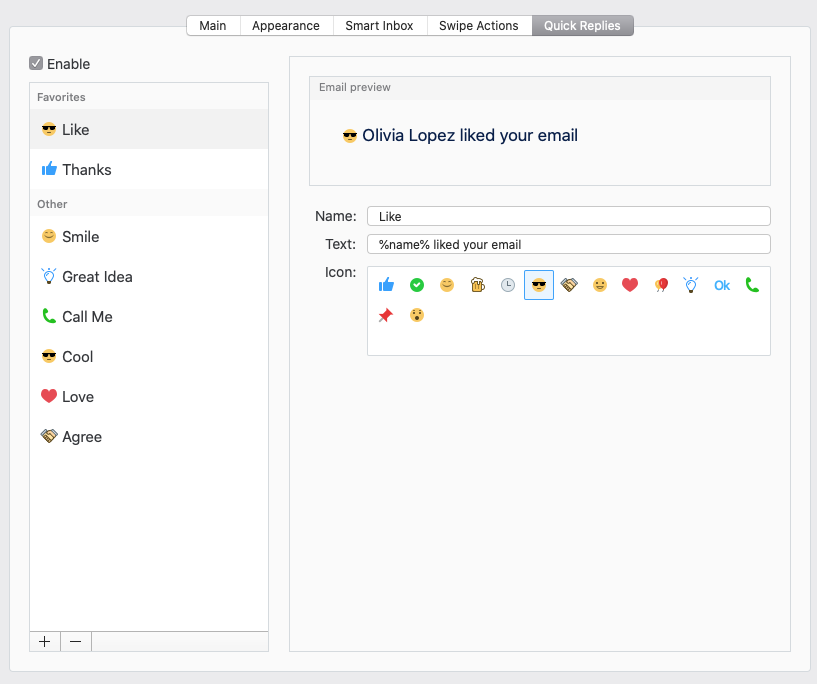Switch to the Swipe Actions tab
Image resolution: width=817 pixels, height=684 pixels.
(478, 26)
